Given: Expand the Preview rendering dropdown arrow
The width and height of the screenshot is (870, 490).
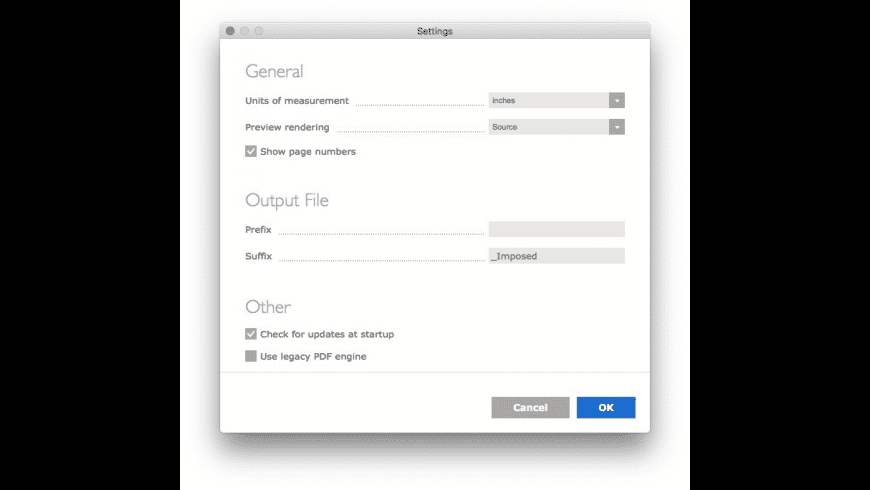Looking at the screenshot, I should (x=616, y=127).
